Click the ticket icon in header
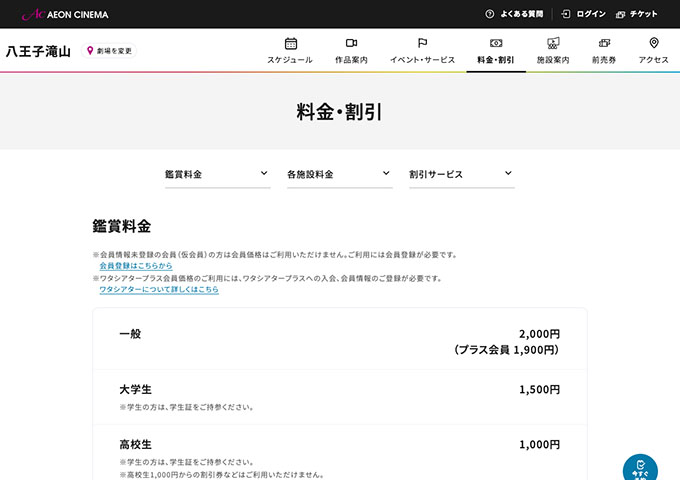 coord(620,15)
